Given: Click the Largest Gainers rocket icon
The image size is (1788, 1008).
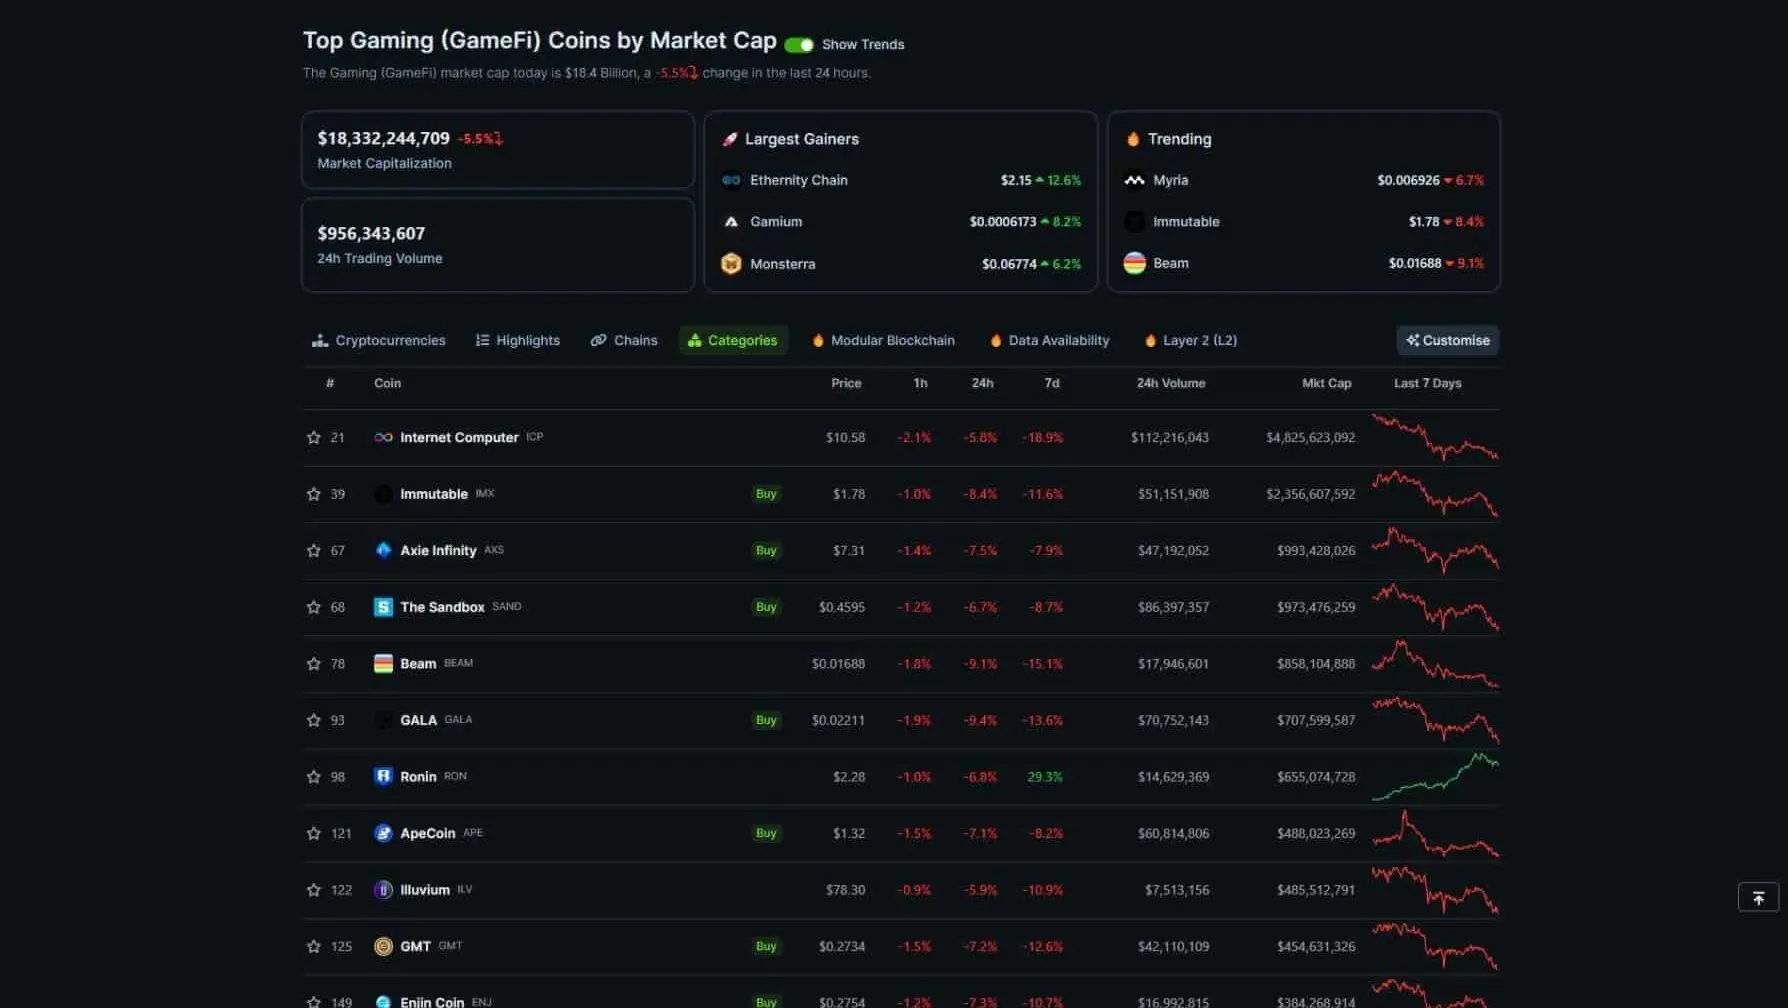Looking at the screenshot, I should (729, 139).
